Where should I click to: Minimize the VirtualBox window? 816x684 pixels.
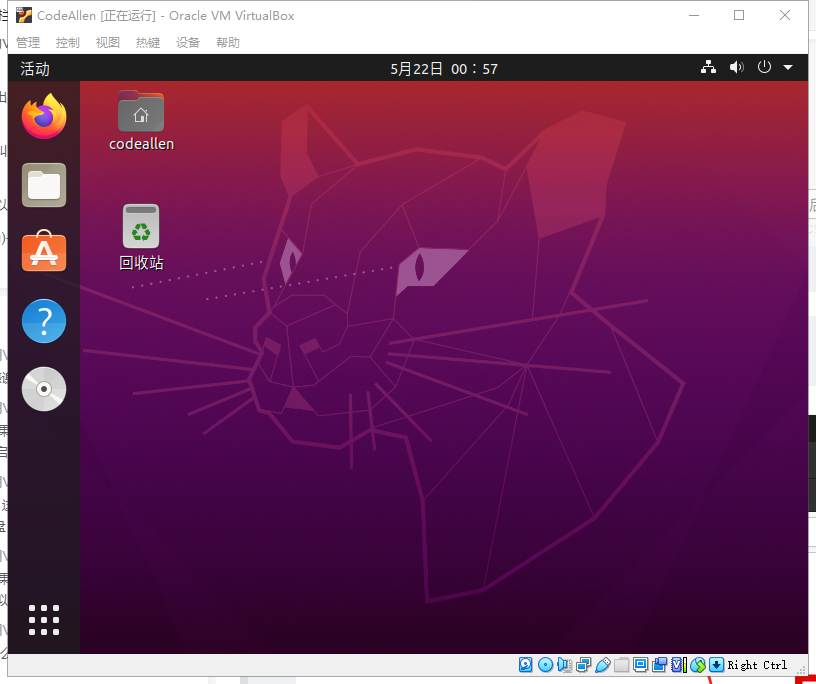coord(694,15)
